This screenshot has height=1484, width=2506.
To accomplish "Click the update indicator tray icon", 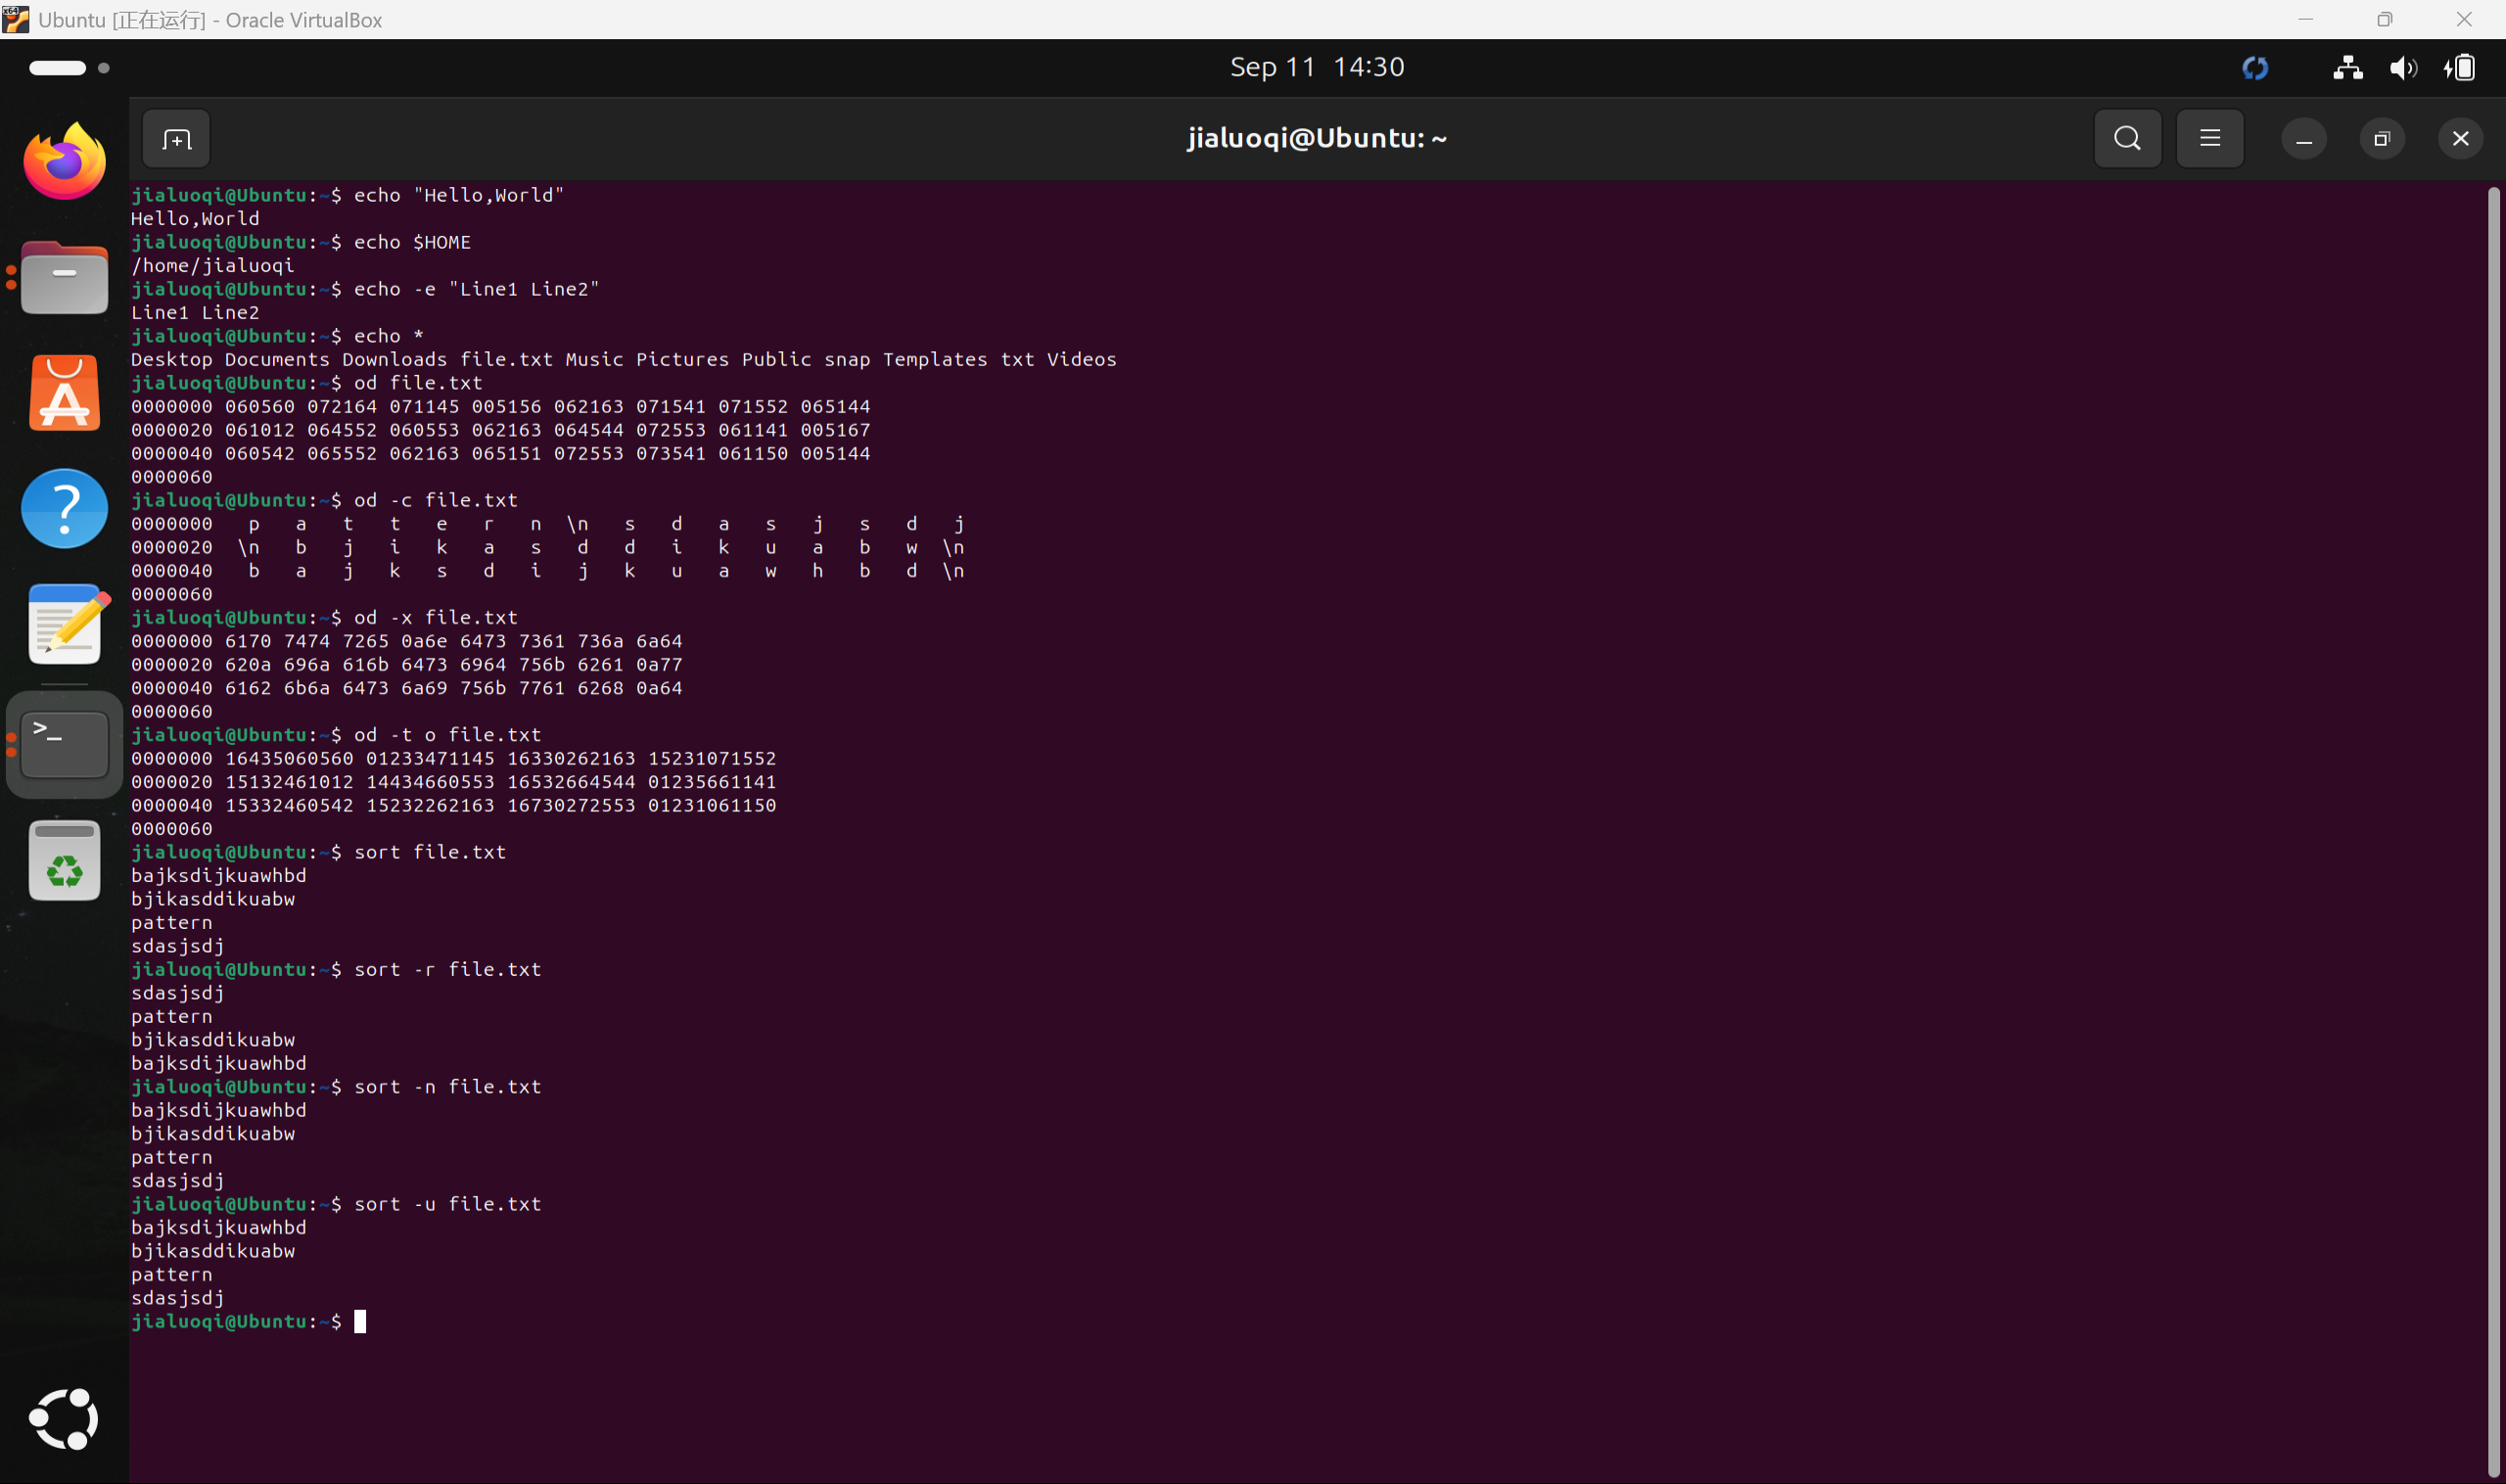I will 2255,68.
